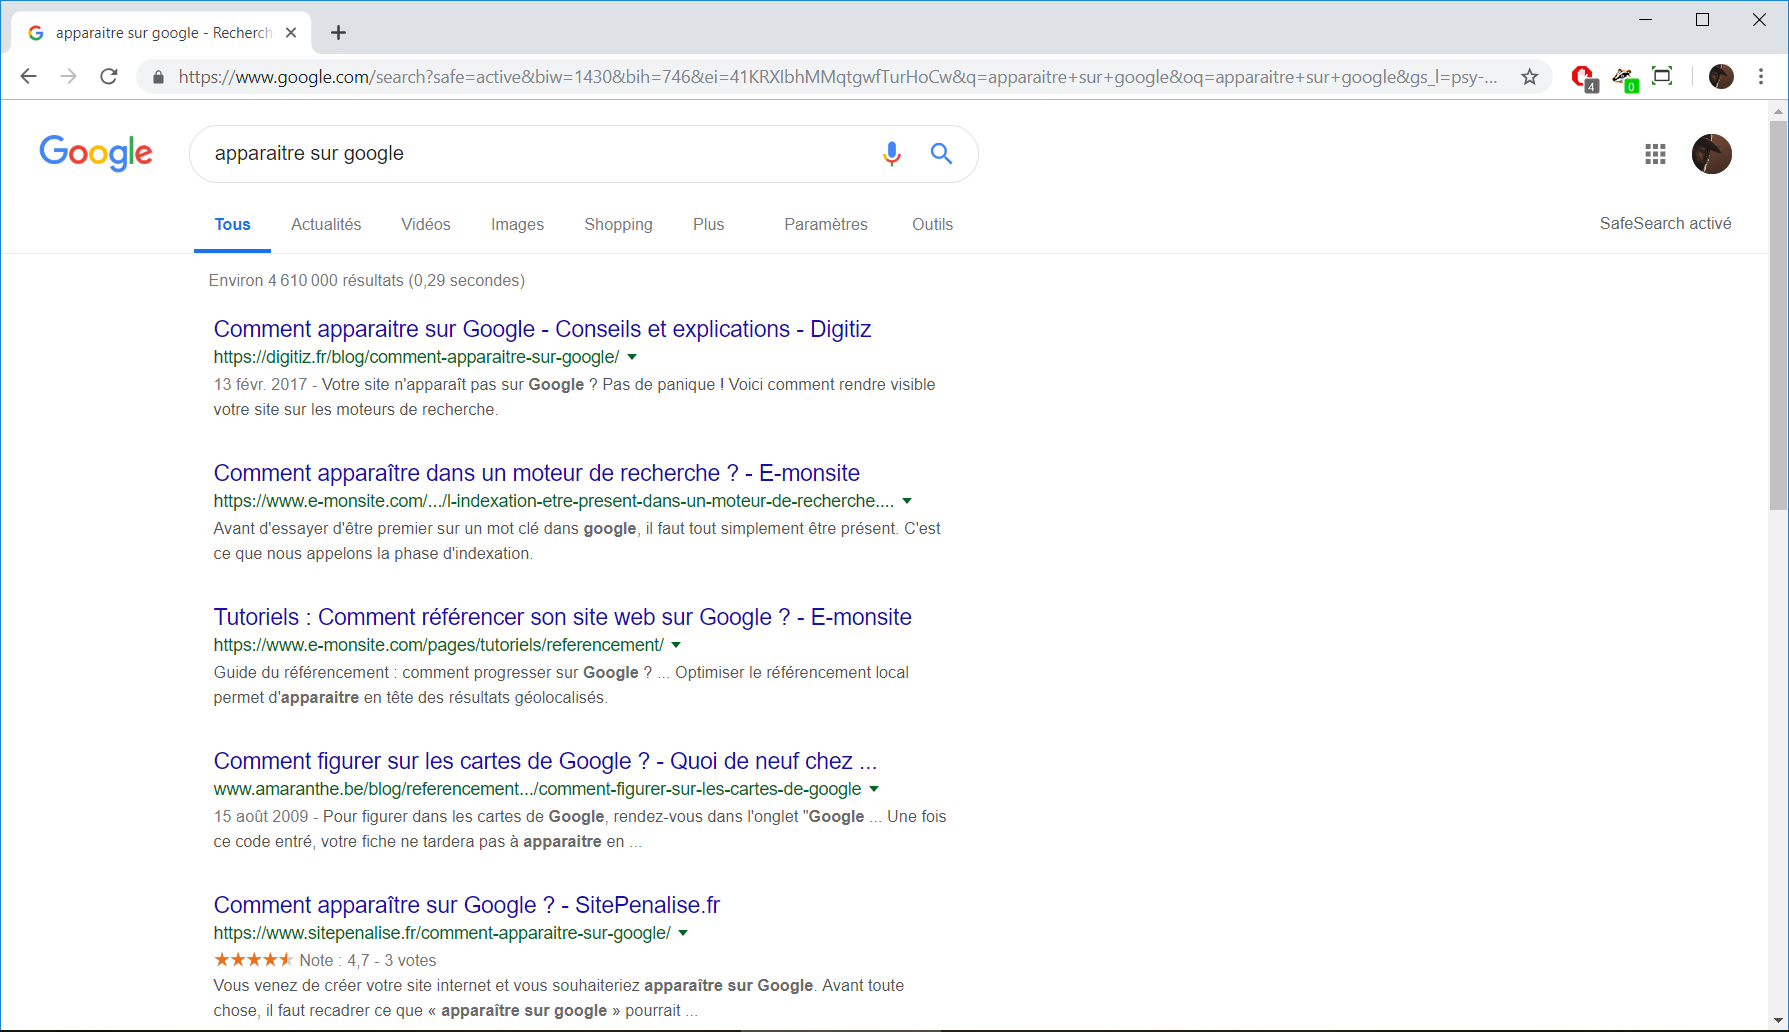Switch to the Actualités tab

326,224
